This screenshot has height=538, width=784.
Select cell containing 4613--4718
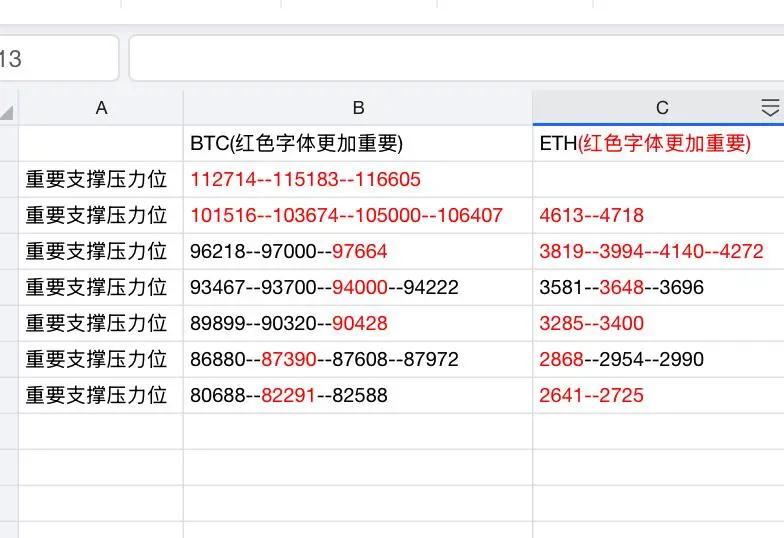(x=658, y=216)
